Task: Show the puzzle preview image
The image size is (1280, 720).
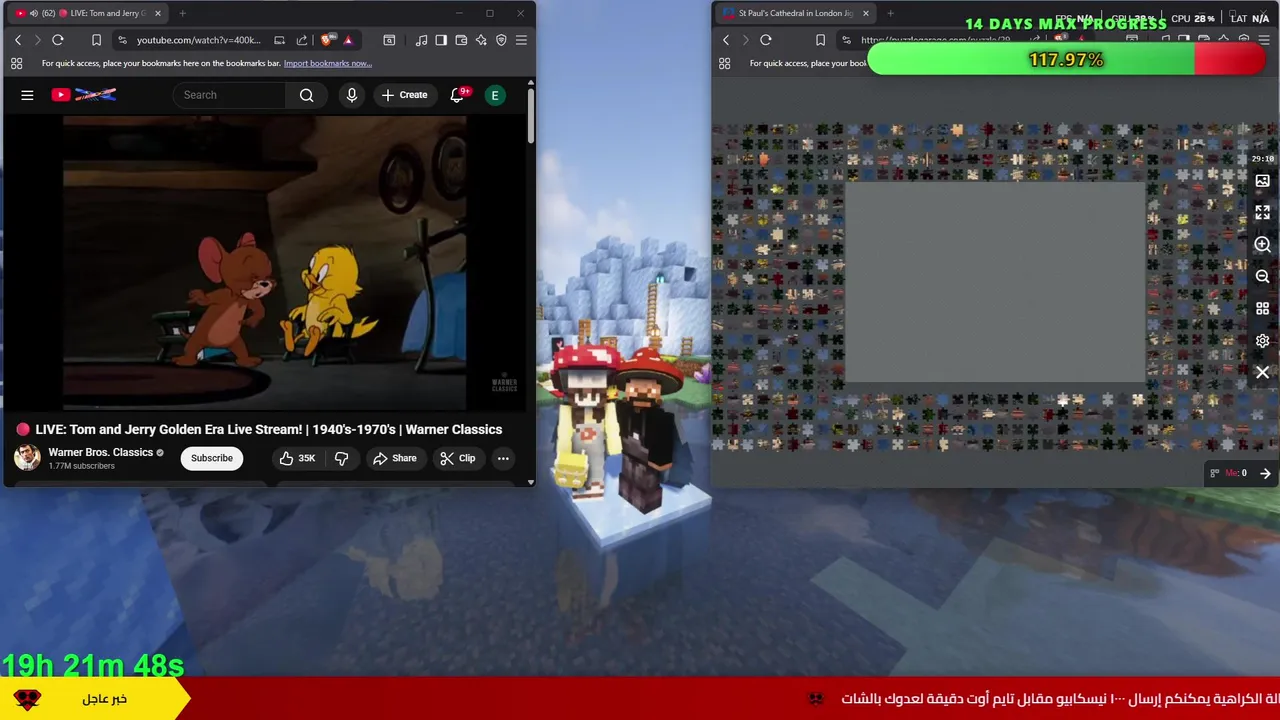Action: (1262, 181)
